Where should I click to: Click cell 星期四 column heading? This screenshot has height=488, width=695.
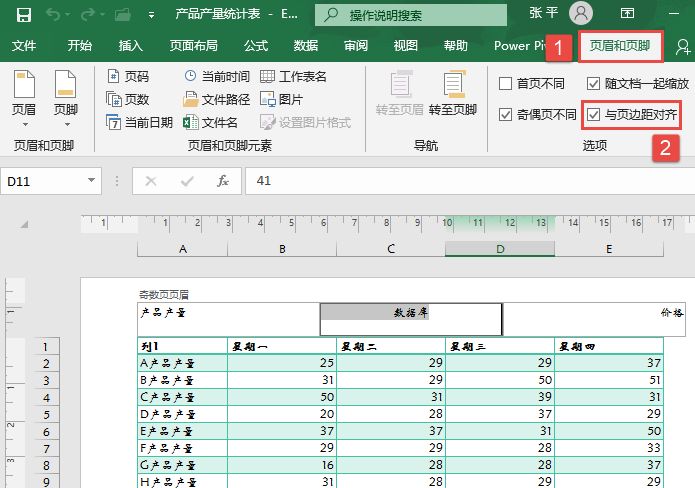click(609, 346)
